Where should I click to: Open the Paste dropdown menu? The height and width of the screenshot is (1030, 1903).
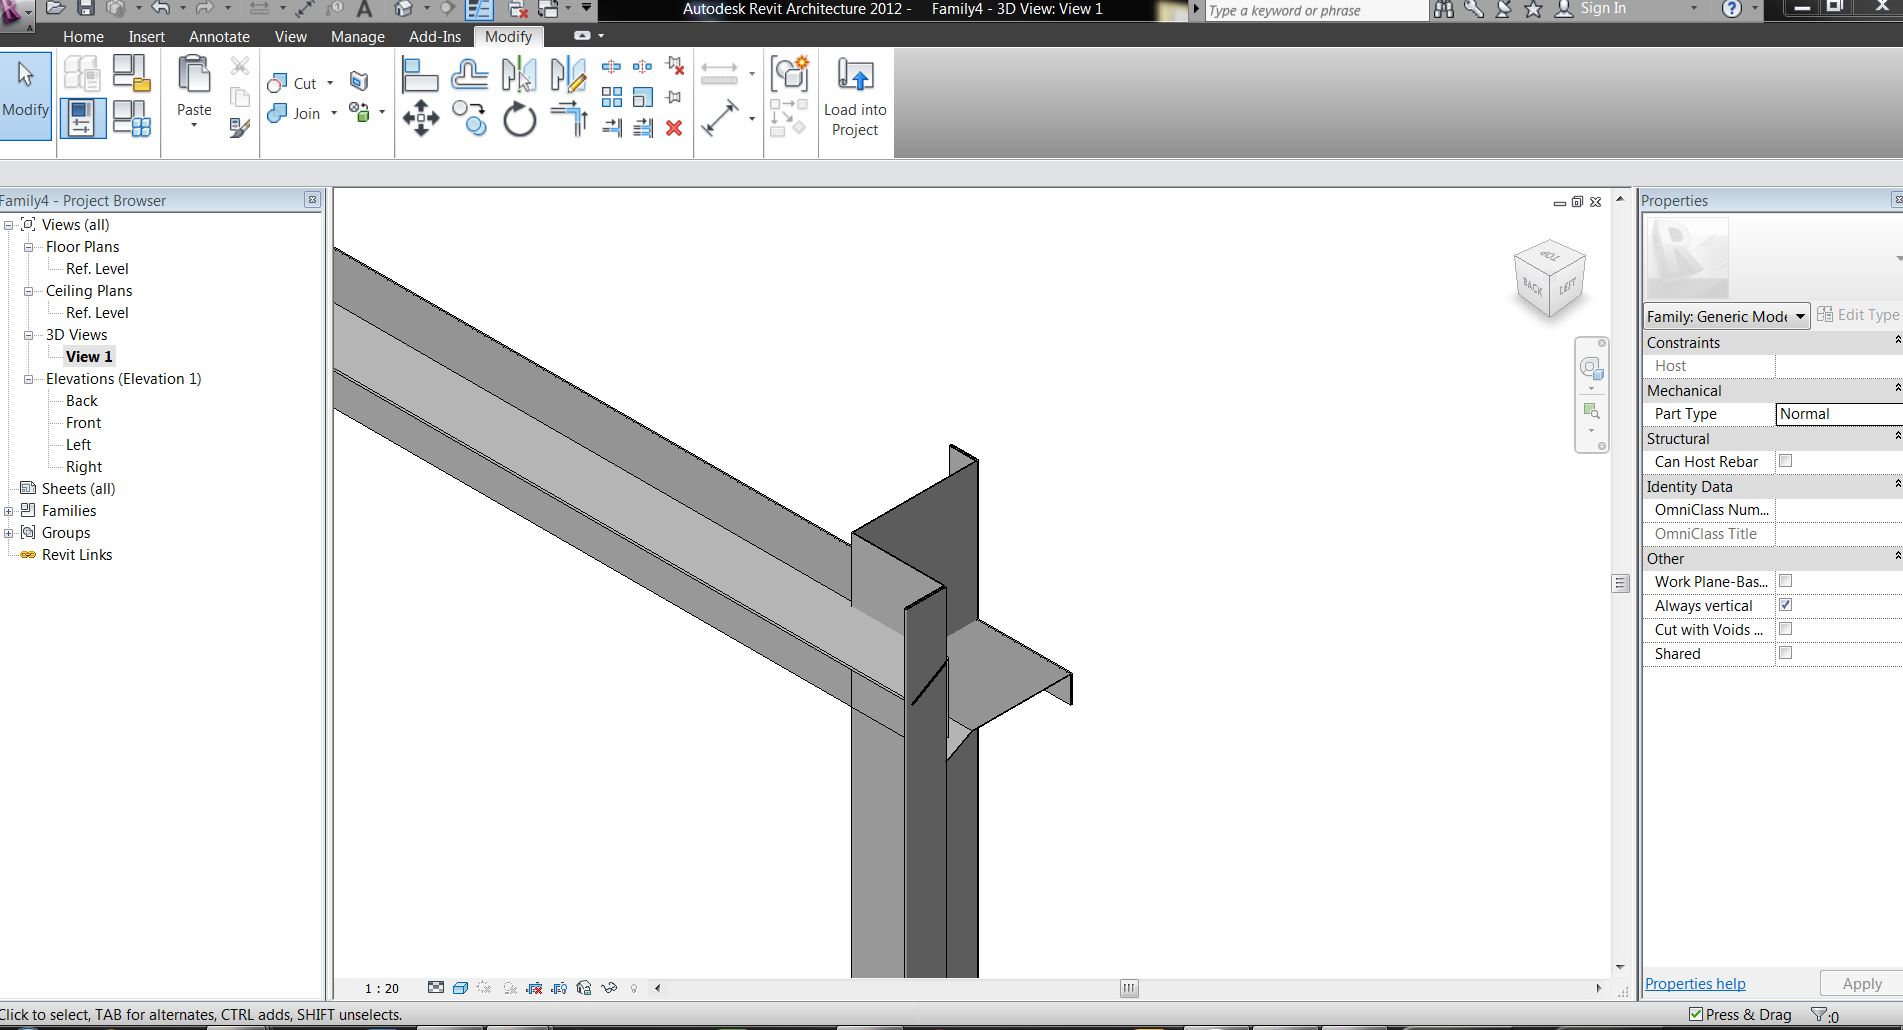click(x=194, y=125)
